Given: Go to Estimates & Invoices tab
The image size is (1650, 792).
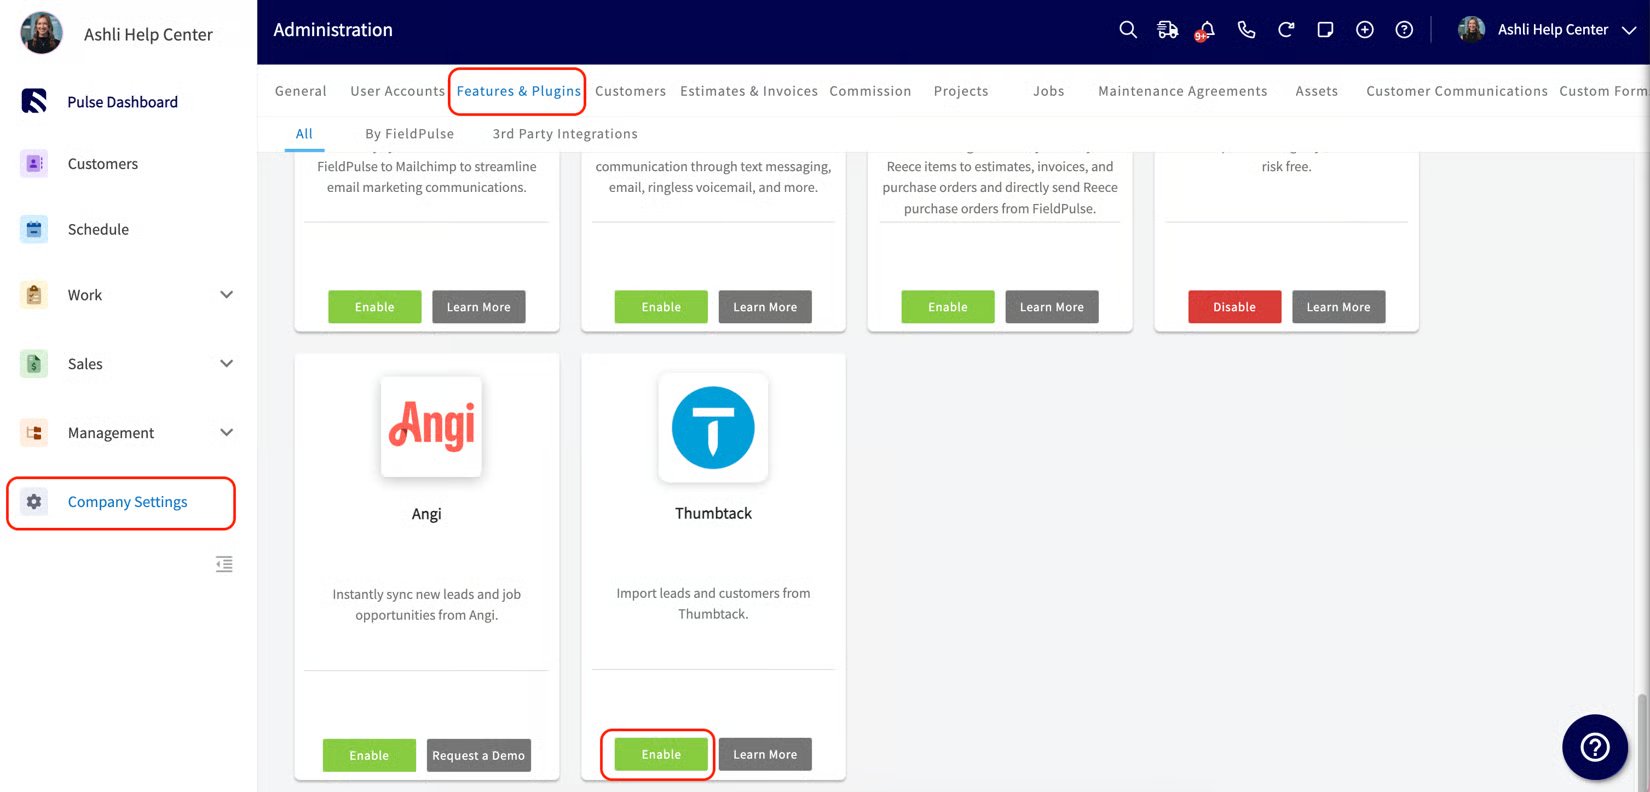Looking at the screenshot, I should [749, 91].
